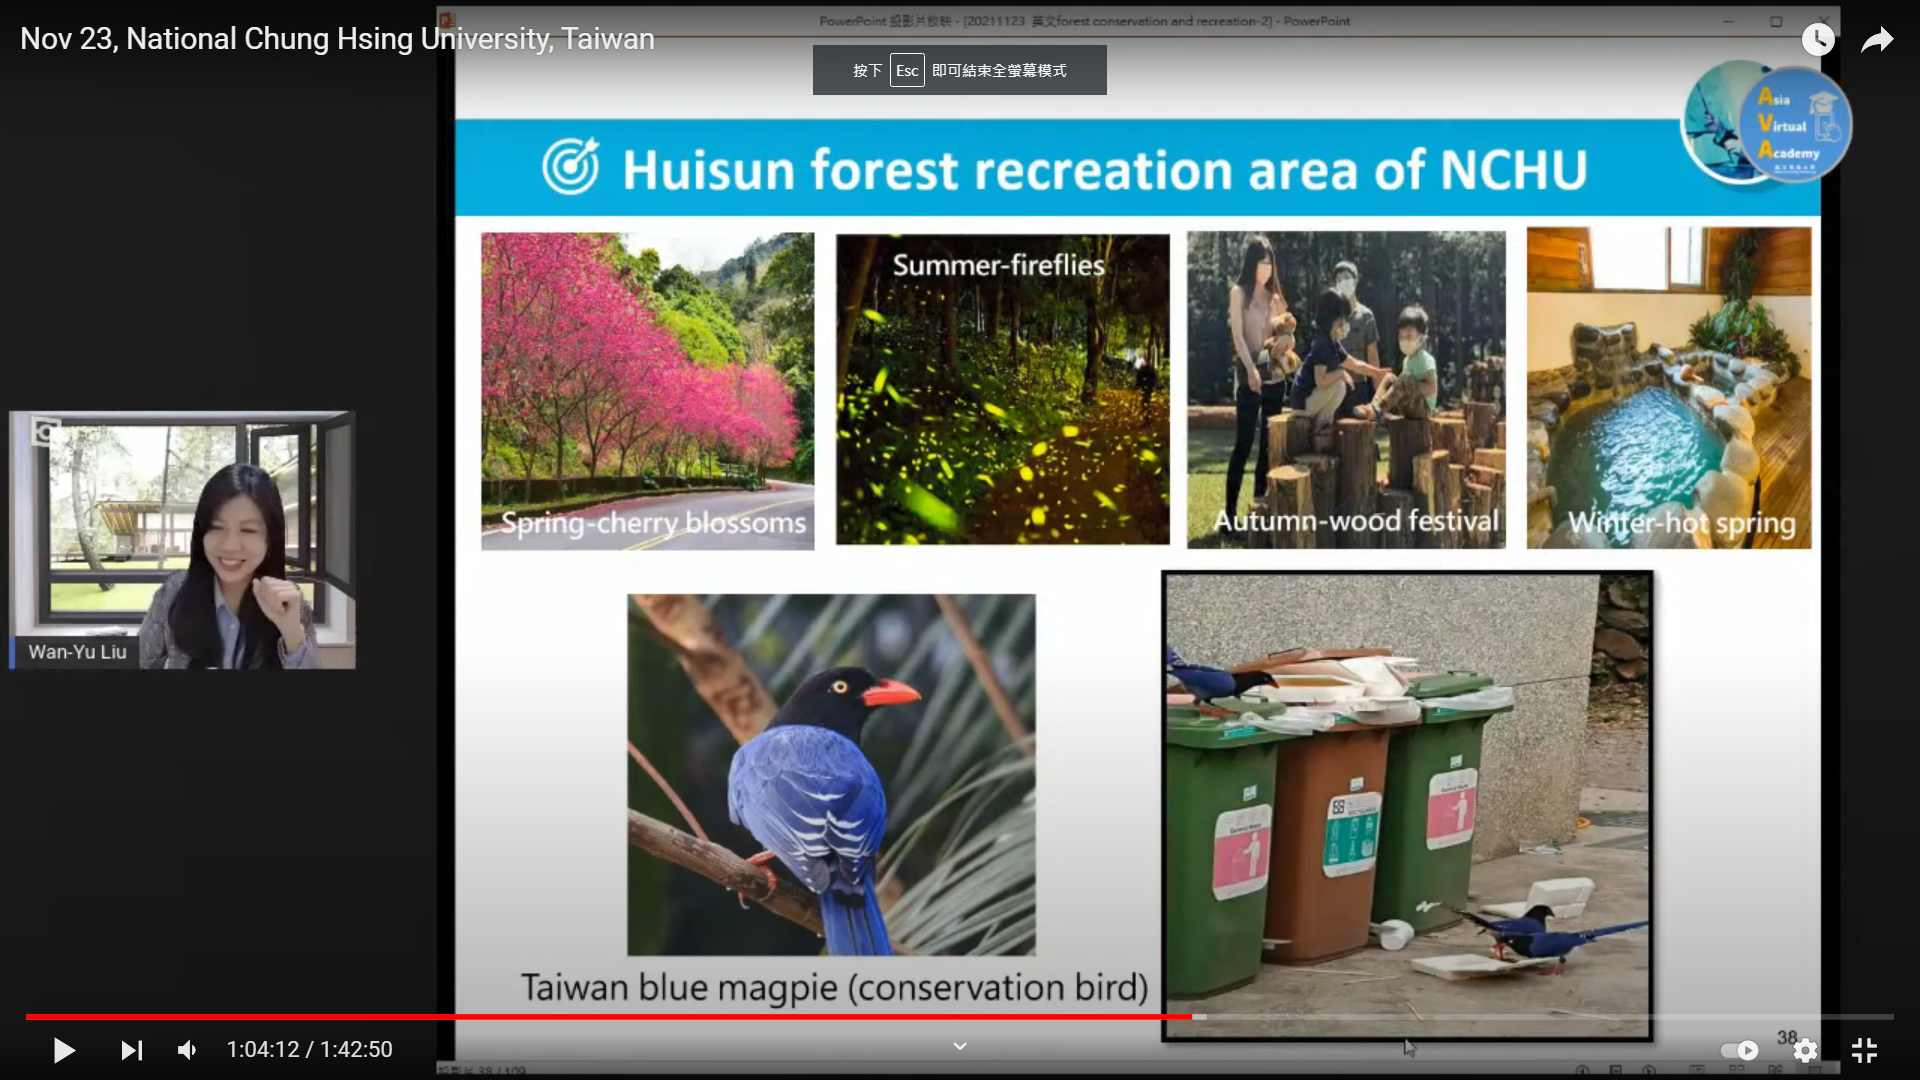Click the Summer-fireflies photo

pos(1002,390)
